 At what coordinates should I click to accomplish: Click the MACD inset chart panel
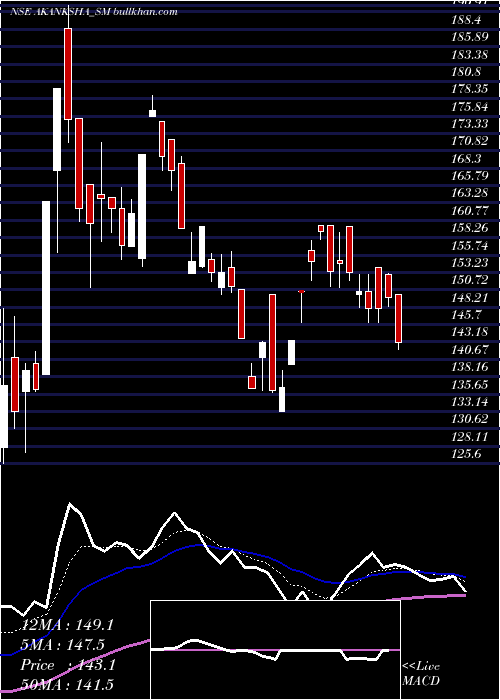275,650
